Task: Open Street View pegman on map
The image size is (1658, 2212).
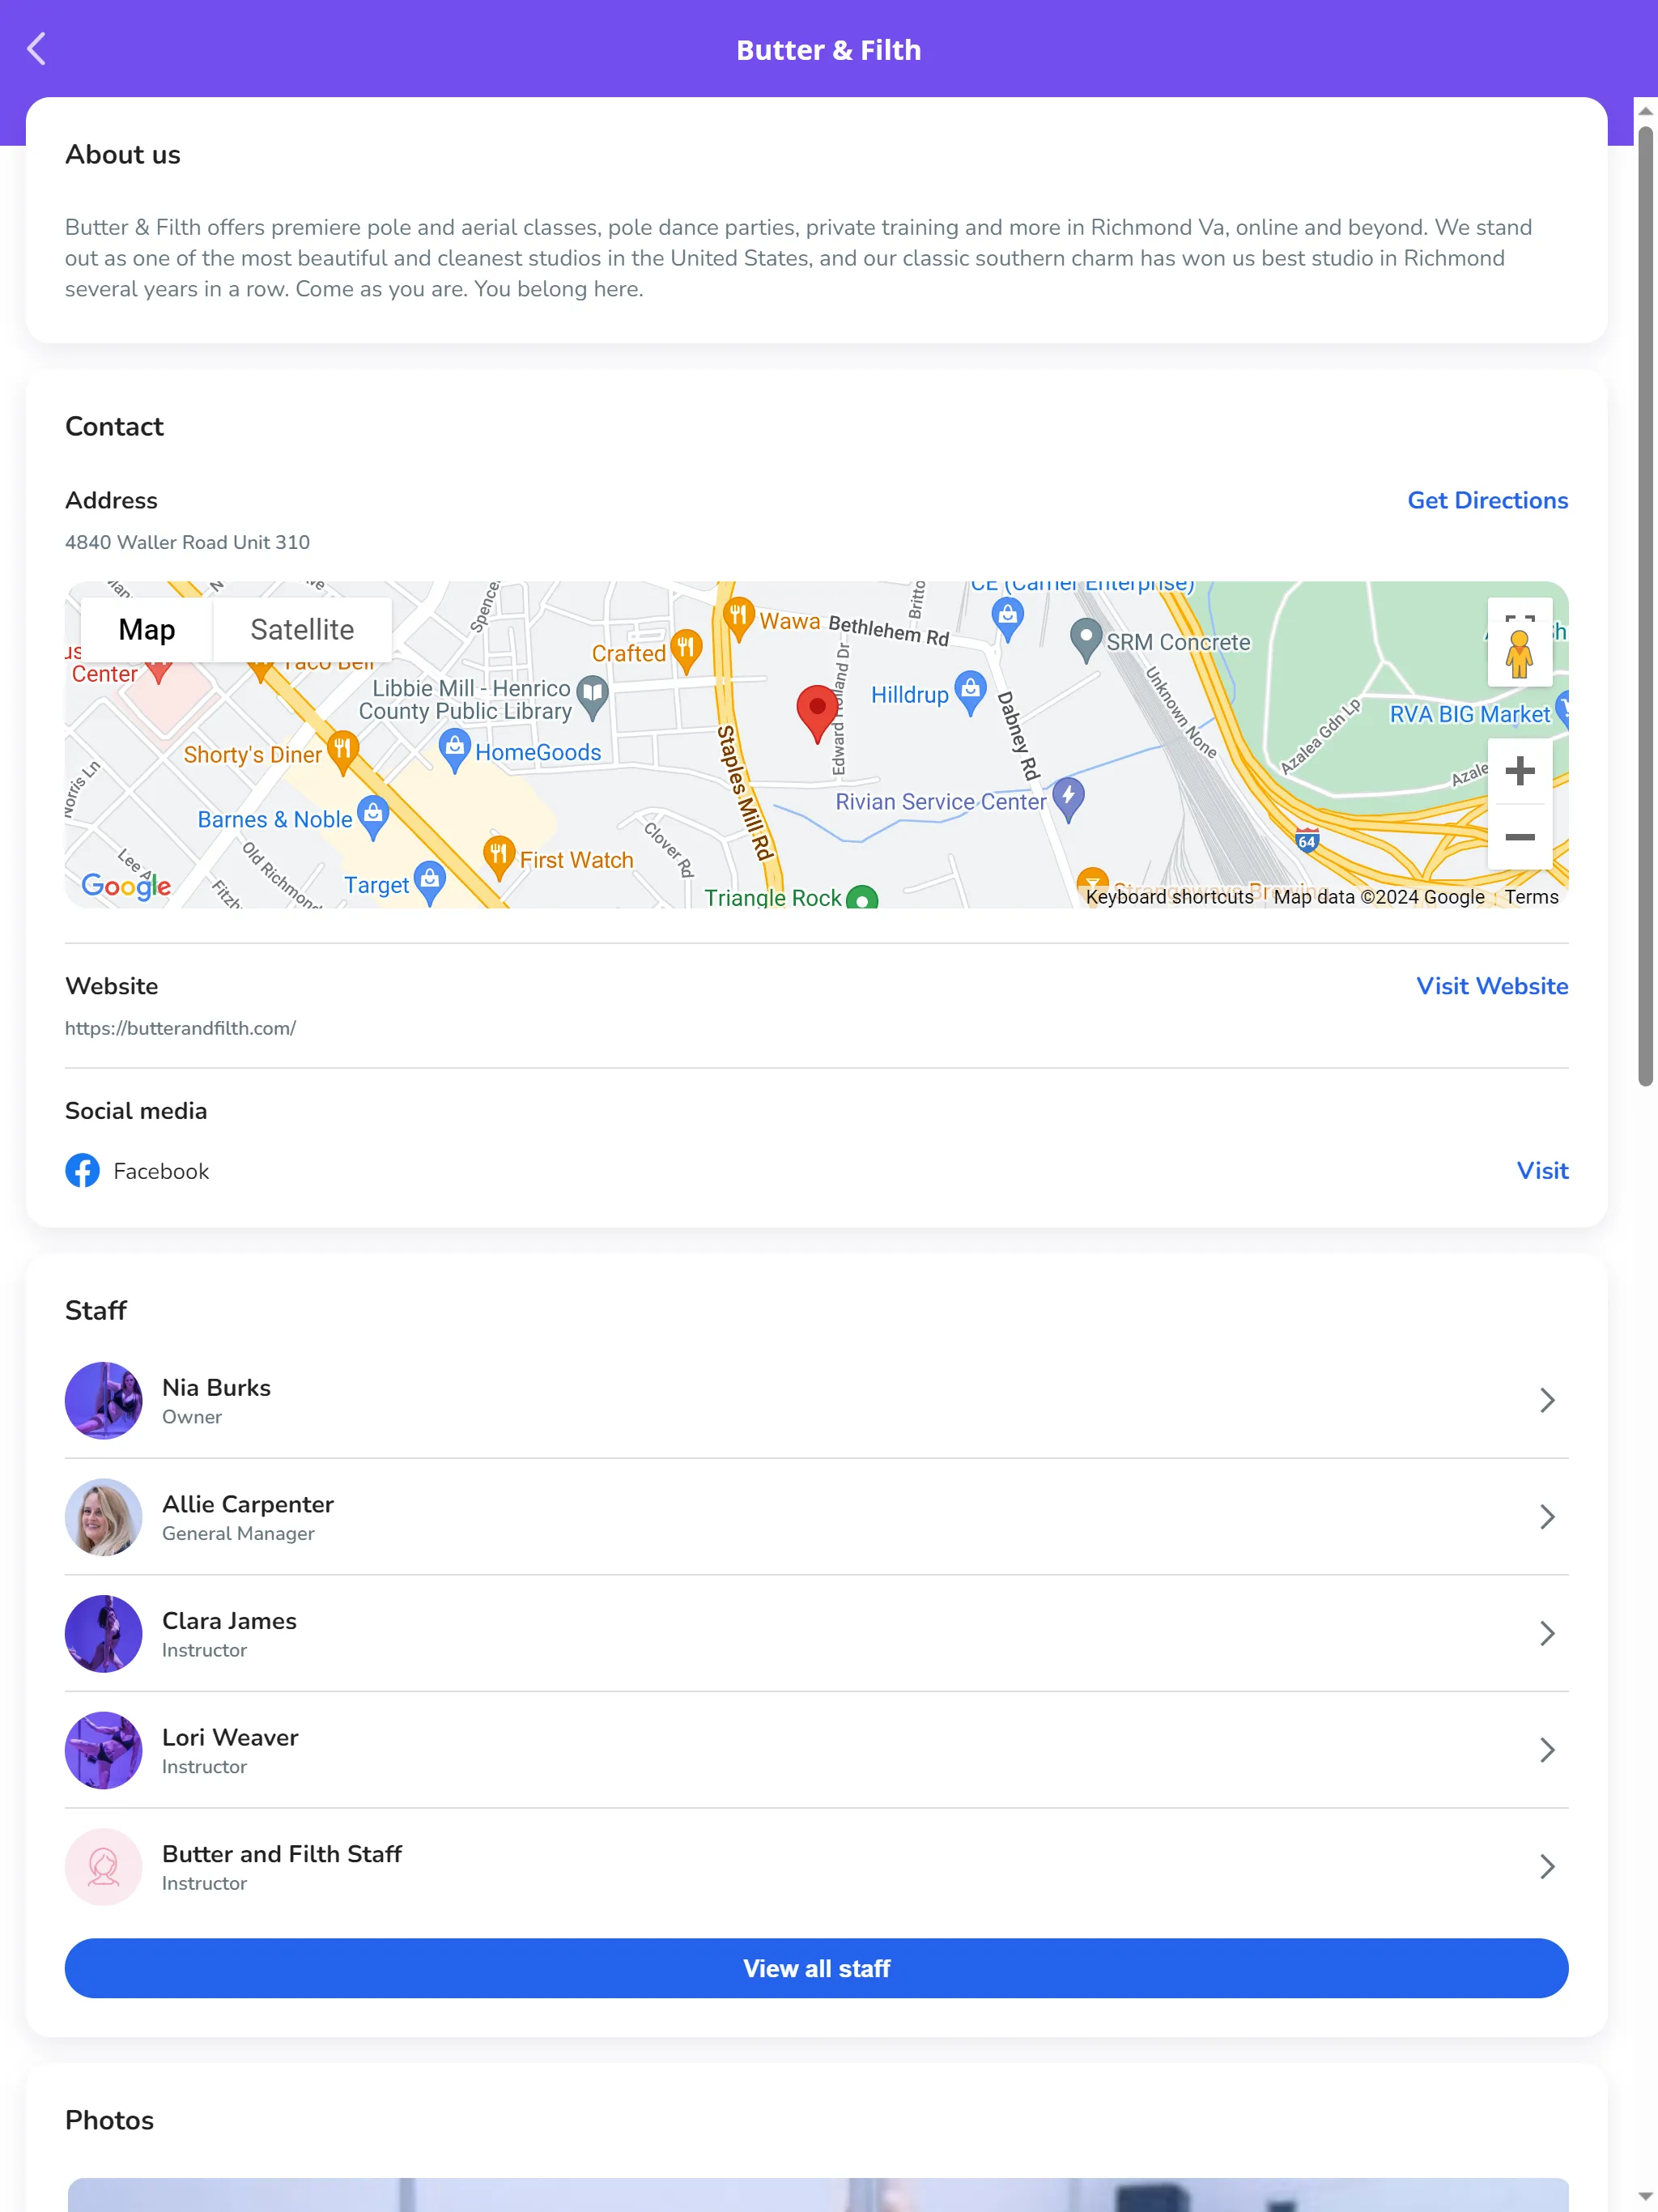Action: pyautogui.click(x=1519, y=656)
